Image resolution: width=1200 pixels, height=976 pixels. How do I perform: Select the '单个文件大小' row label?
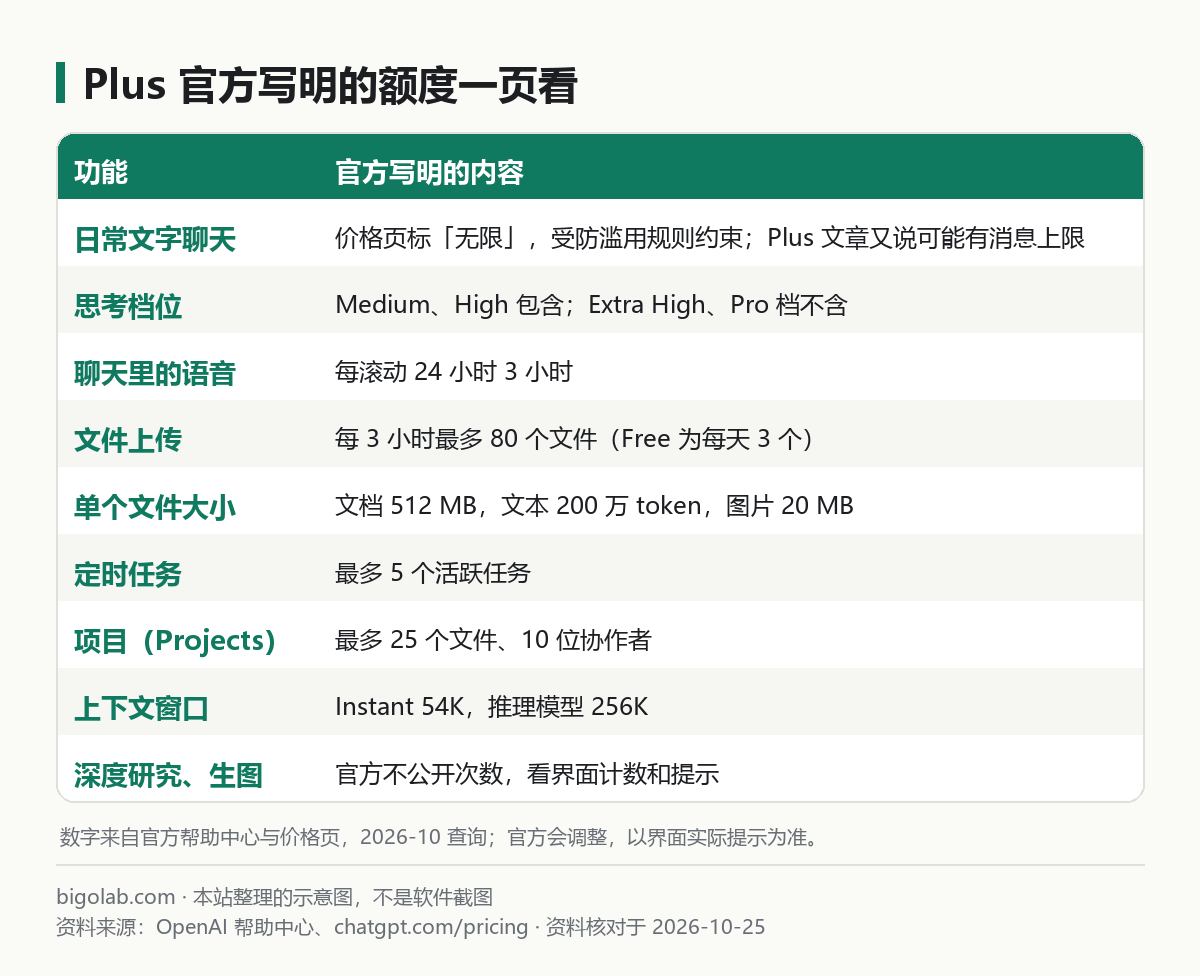(155, 507)
